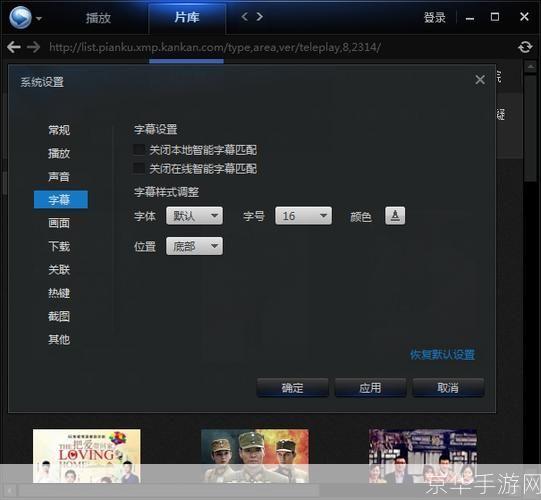Enable 关闭本地智能字幕匹配 checkbox
The image size is (541, 500).
point(139,149)
